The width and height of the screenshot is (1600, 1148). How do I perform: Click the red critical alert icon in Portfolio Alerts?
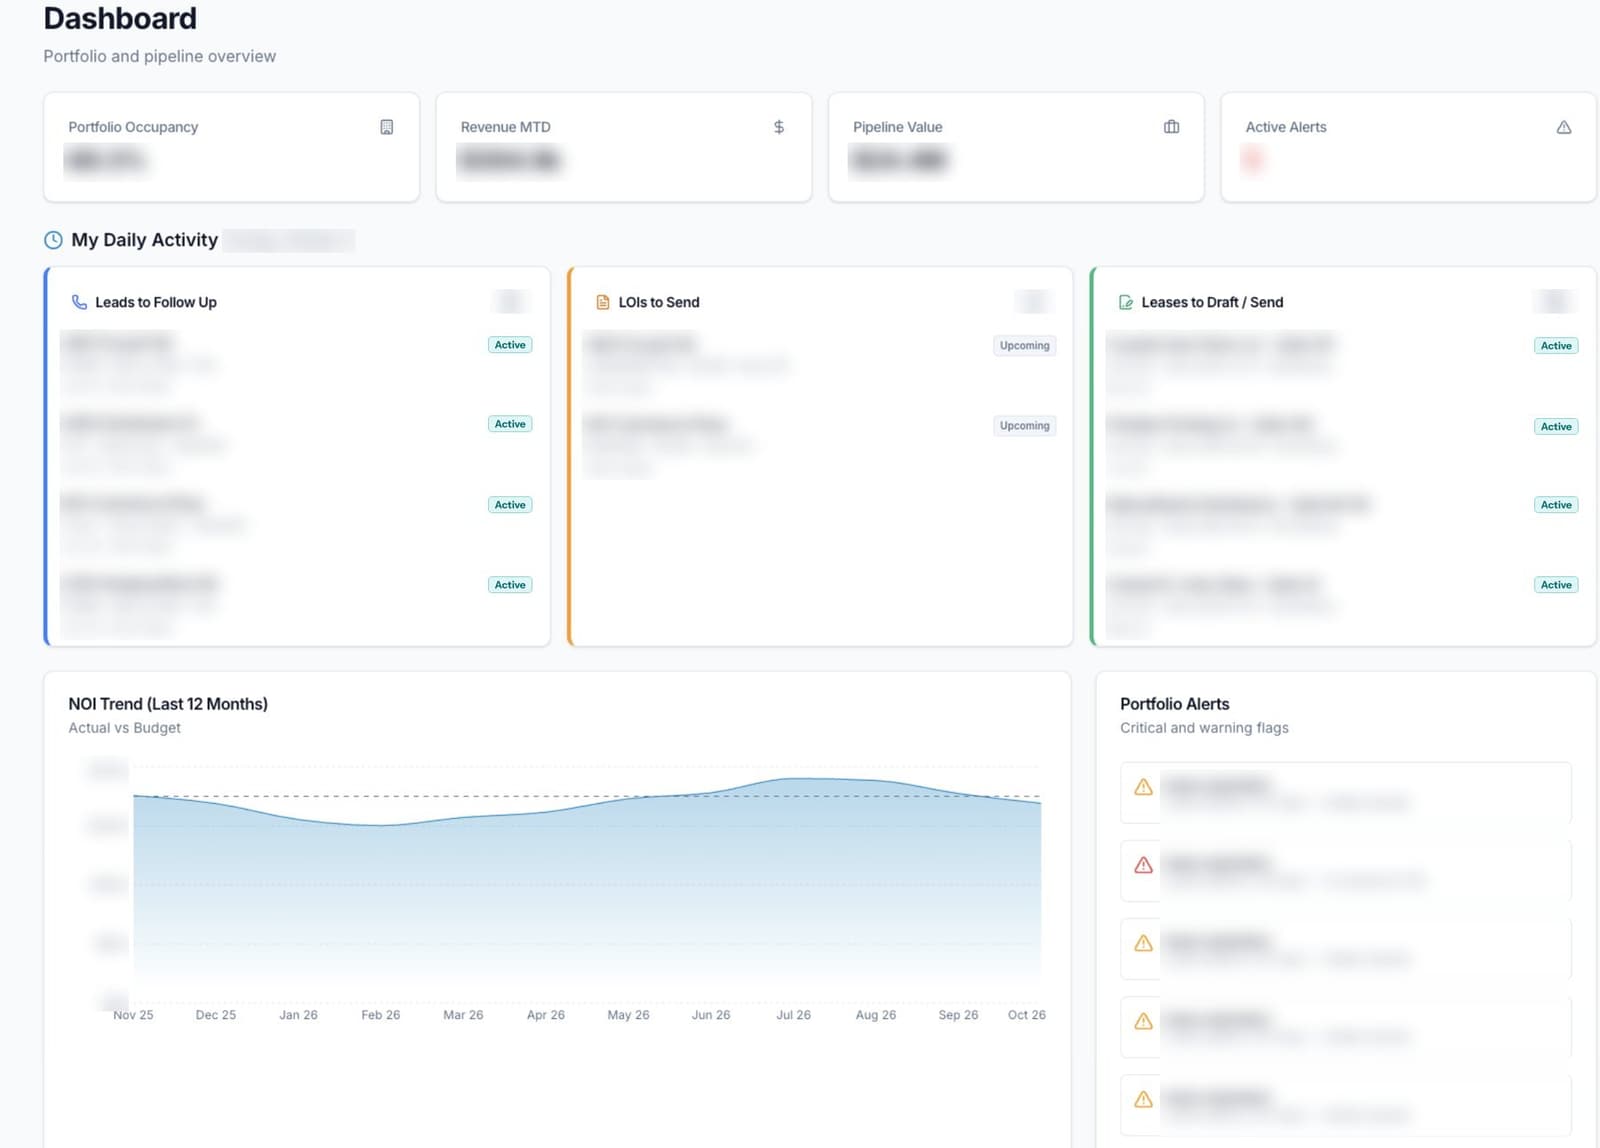click(x=1144, y=865)
